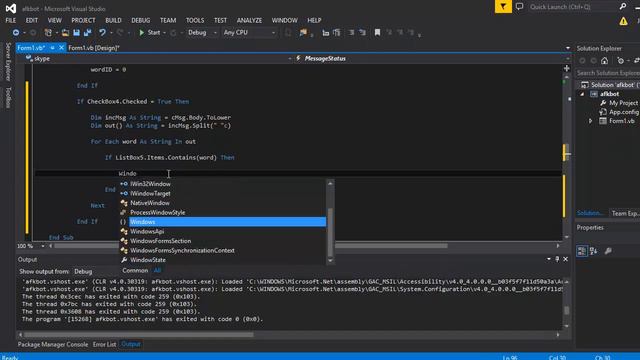Click the New Project toolbar icon
640x360 pixels.
click(48, 32)
